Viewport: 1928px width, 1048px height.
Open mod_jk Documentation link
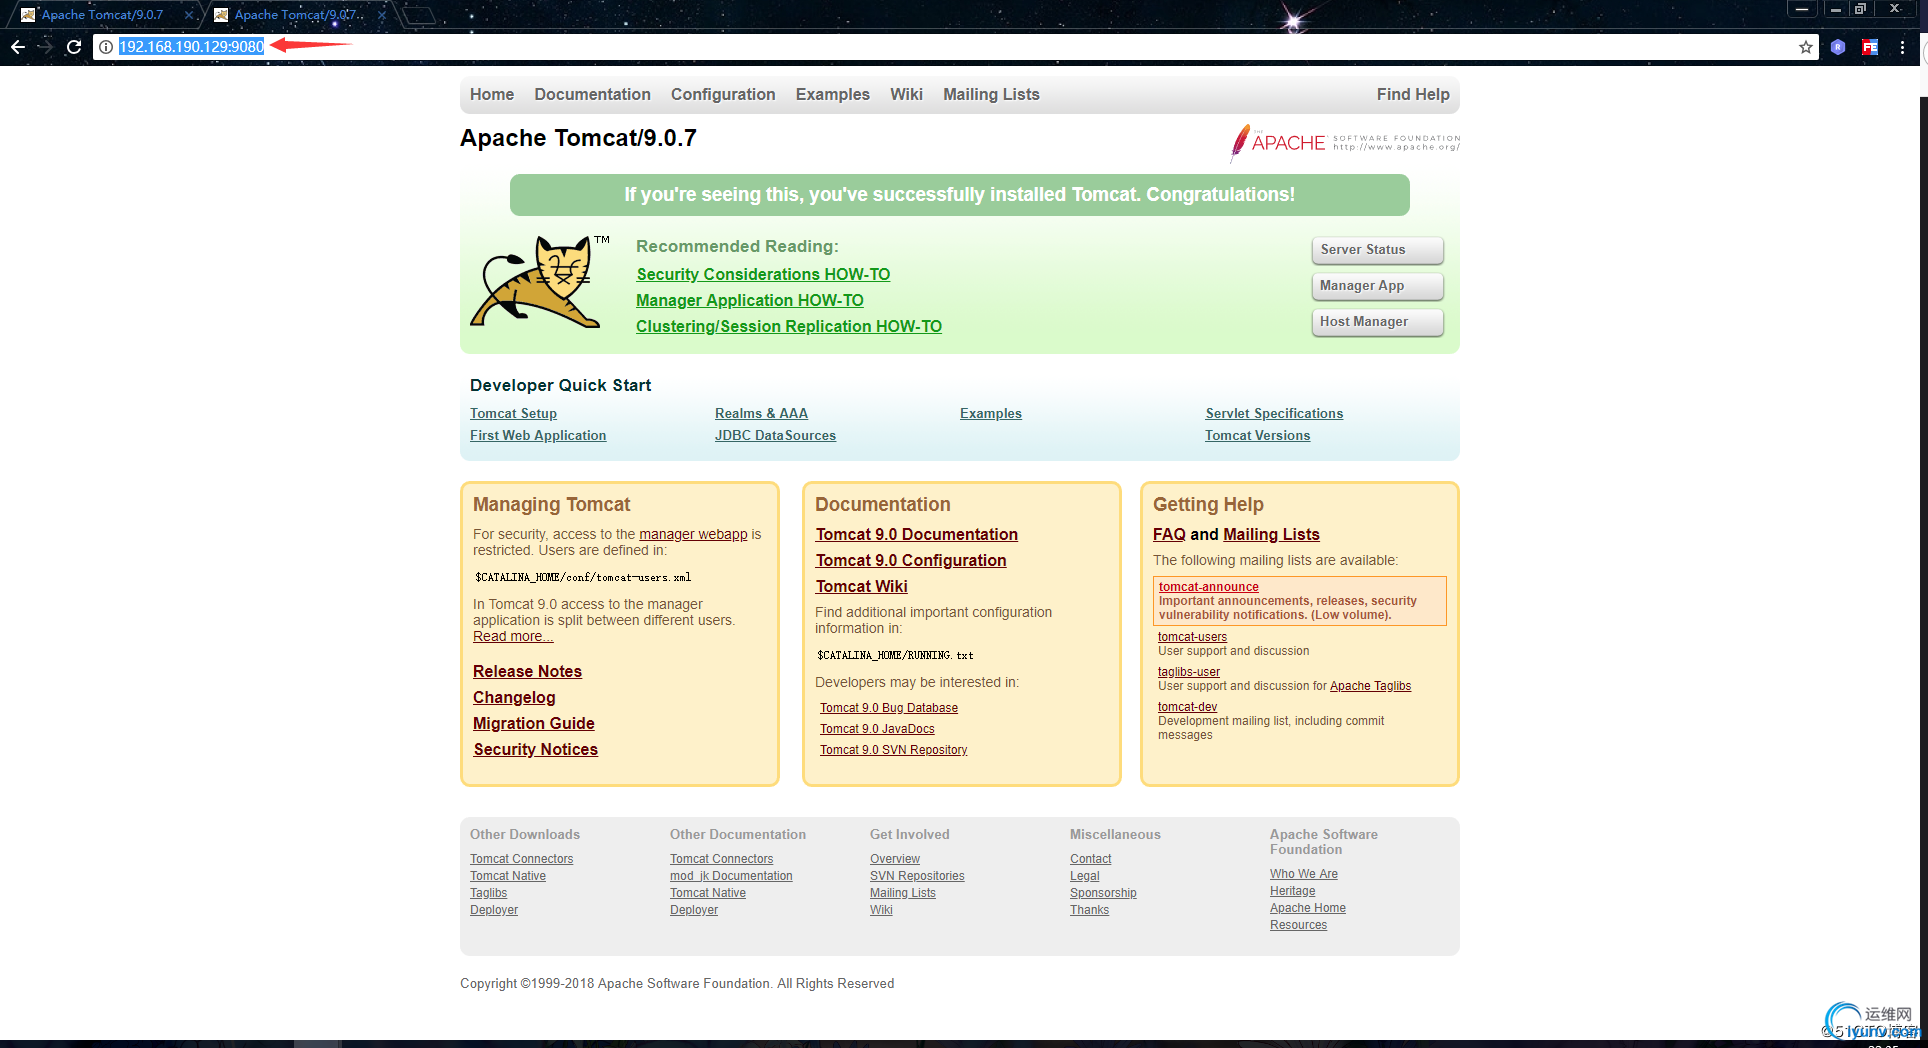(x=731, y=876)
